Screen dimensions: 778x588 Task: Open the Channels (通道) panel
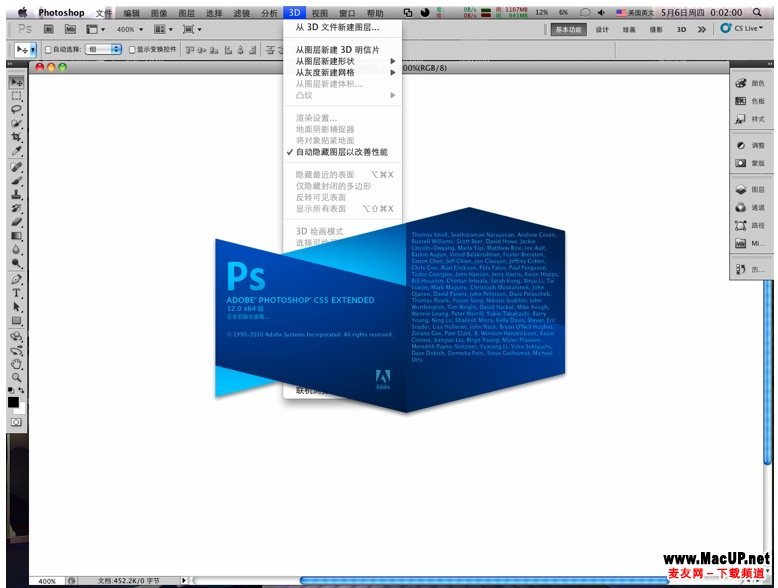750,207
